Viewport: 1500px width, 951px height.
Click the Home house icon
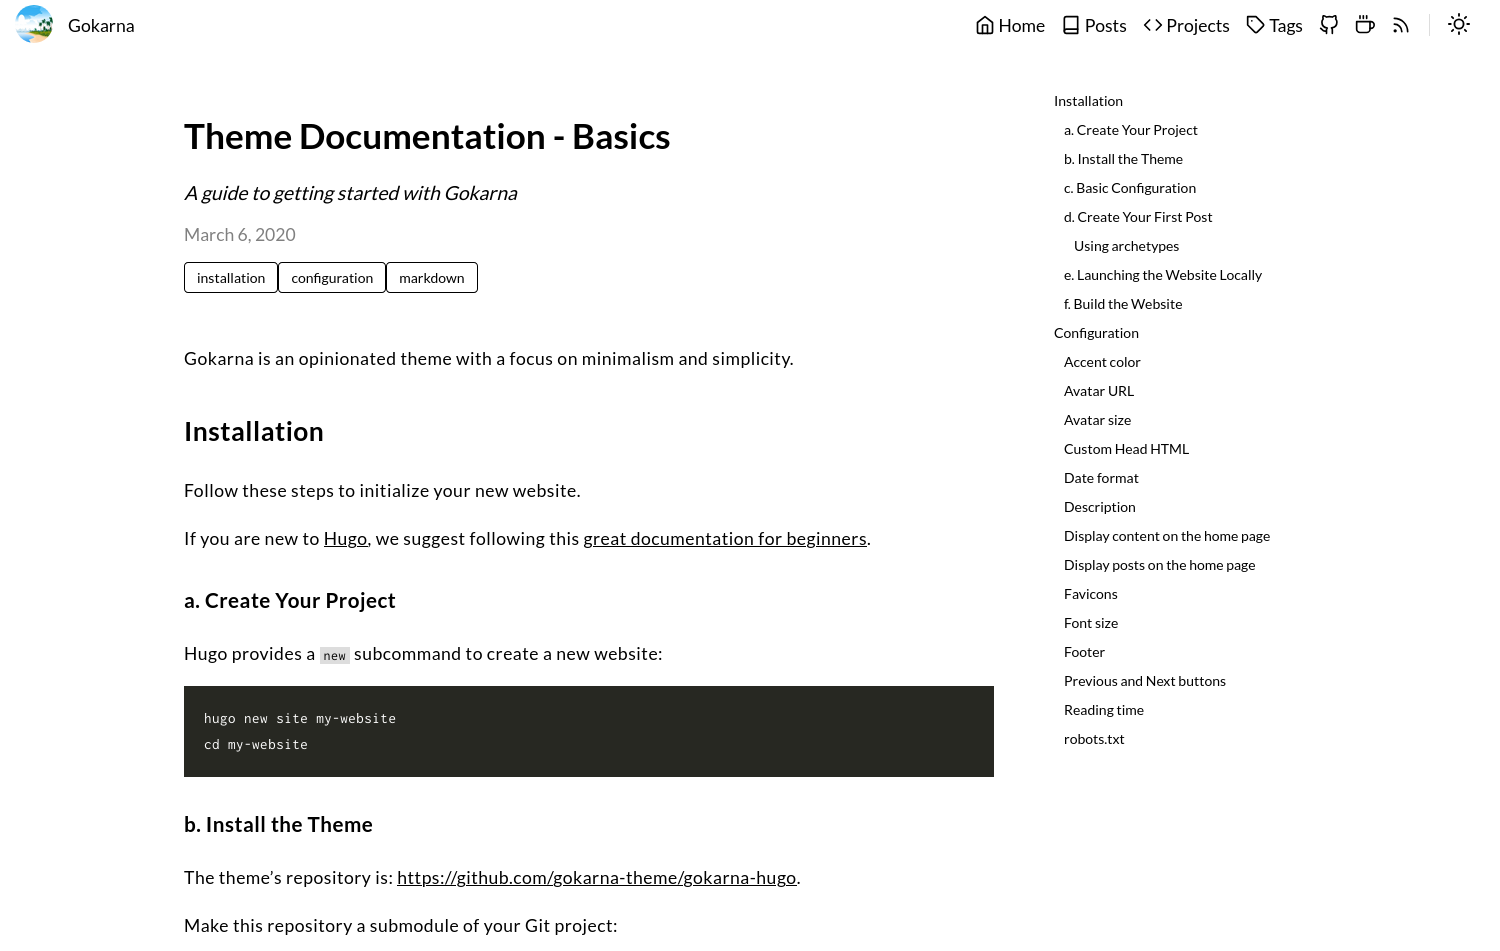tap(985, 25)
